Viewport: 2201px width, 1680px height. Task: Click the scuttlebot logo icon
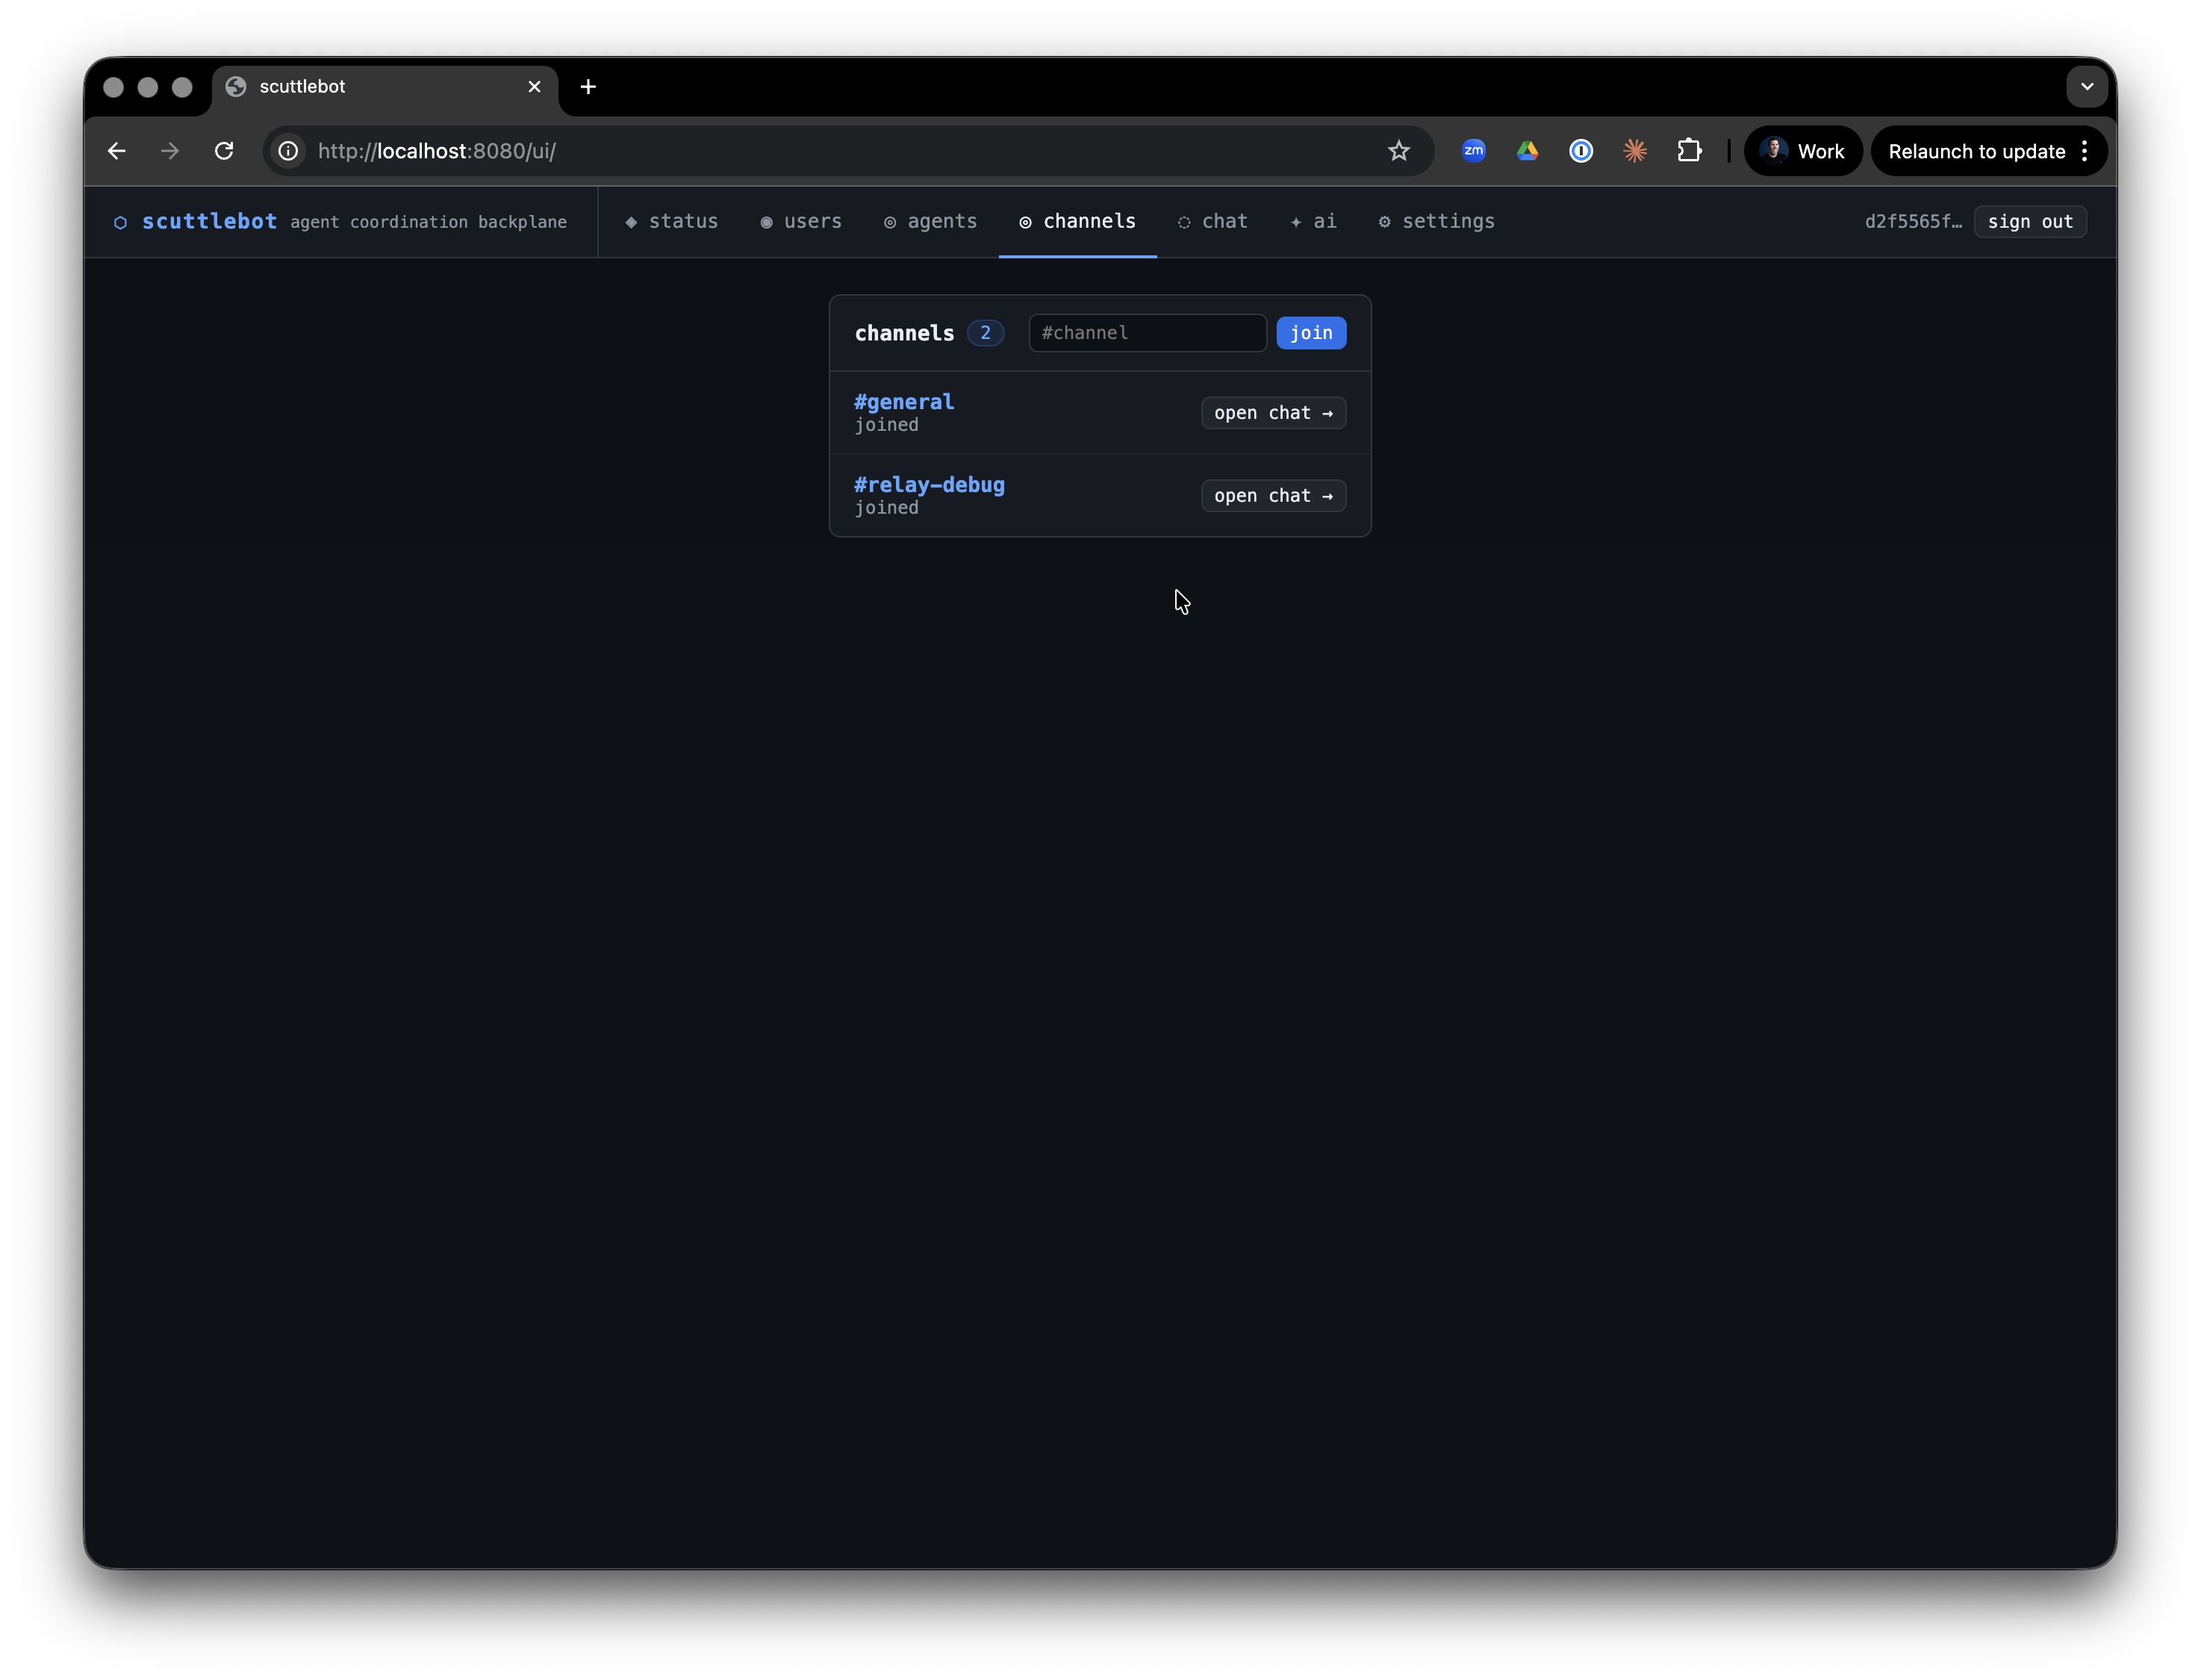(x=121, y=222)
